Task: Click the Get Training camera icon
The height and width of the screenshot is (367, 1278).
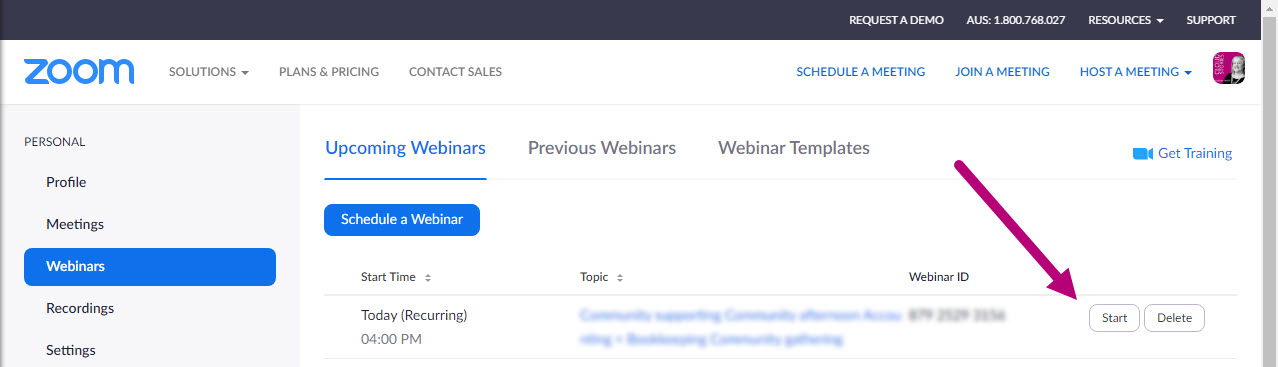Action: pos(1143,153)
